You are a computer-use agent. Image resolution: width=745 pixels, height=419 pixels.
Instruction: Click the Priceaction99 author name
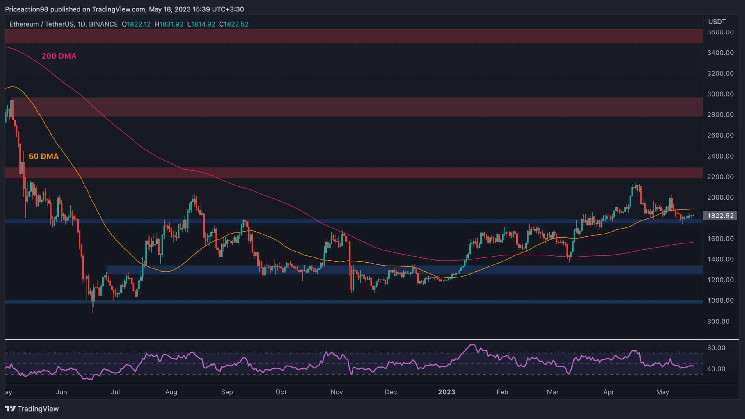(26, 7)
